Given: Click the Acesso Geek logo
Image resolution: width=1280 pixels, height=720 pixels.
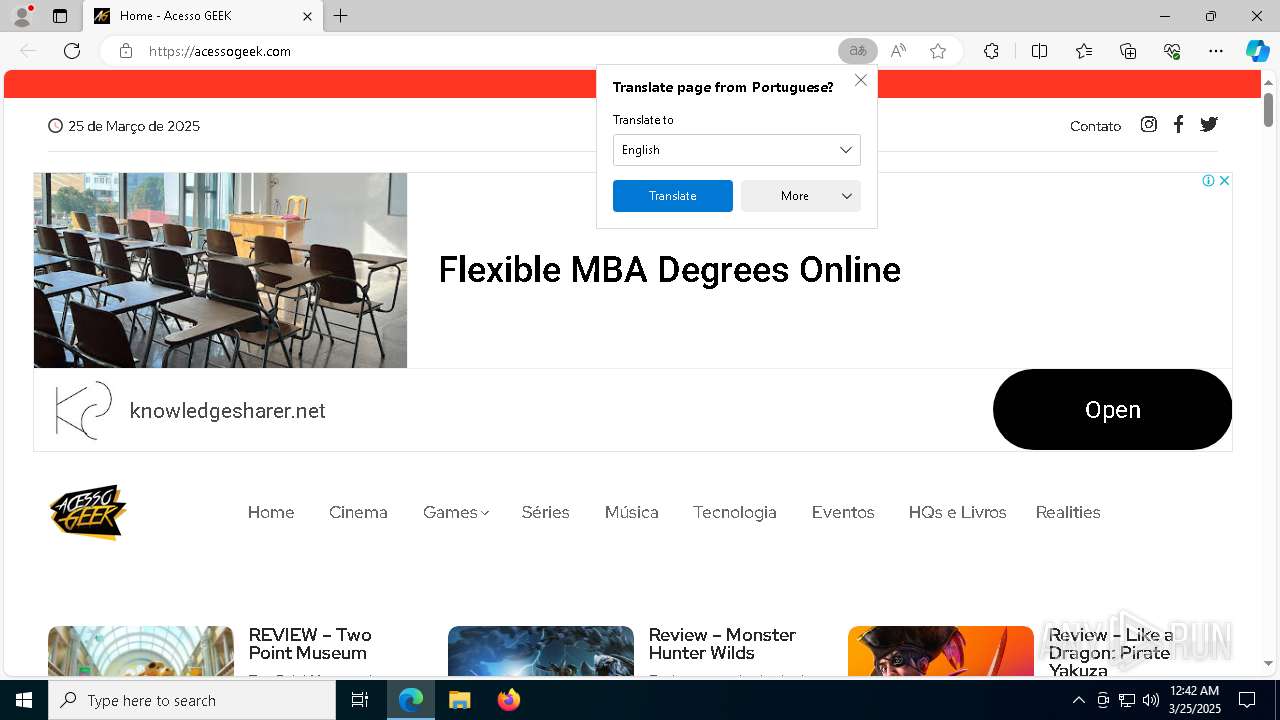Looking at the screenshot, I should pyautogui.click(x=88, y=512).
